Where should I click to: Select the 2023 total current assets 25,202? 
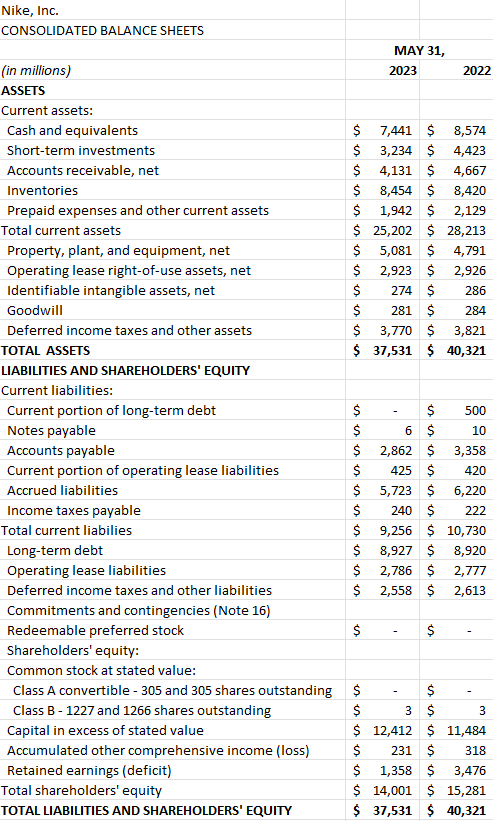click(x=393, y=230)
